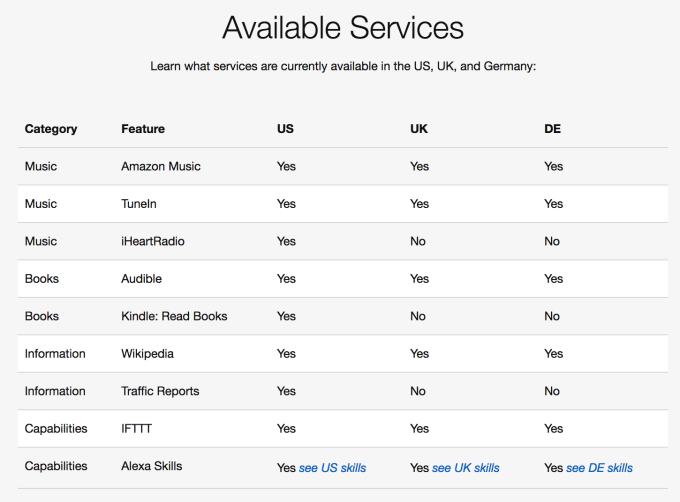Screen dimensions: 680x502
Task: Select the IFTTT feature cell
Action: pyautogui.click(x=138, y=429)
